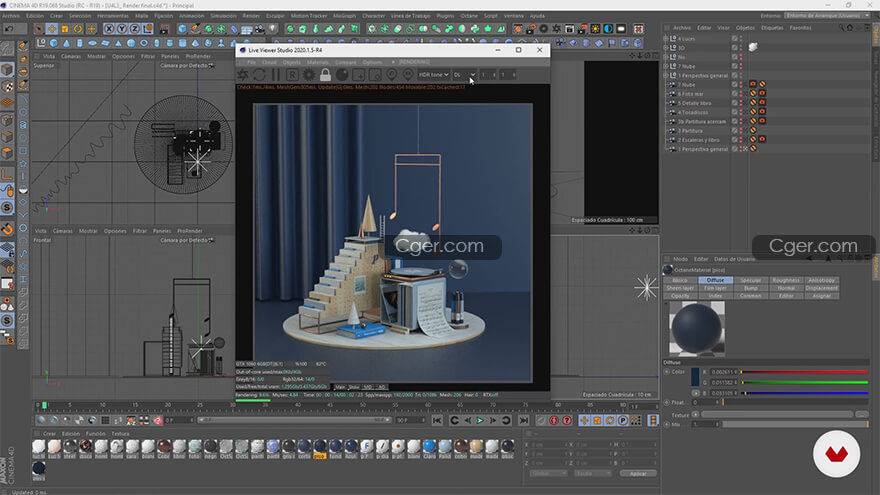Click the Render View clapperboard icon
Viewport: 880px width, 495px height.
coord(164,29)
